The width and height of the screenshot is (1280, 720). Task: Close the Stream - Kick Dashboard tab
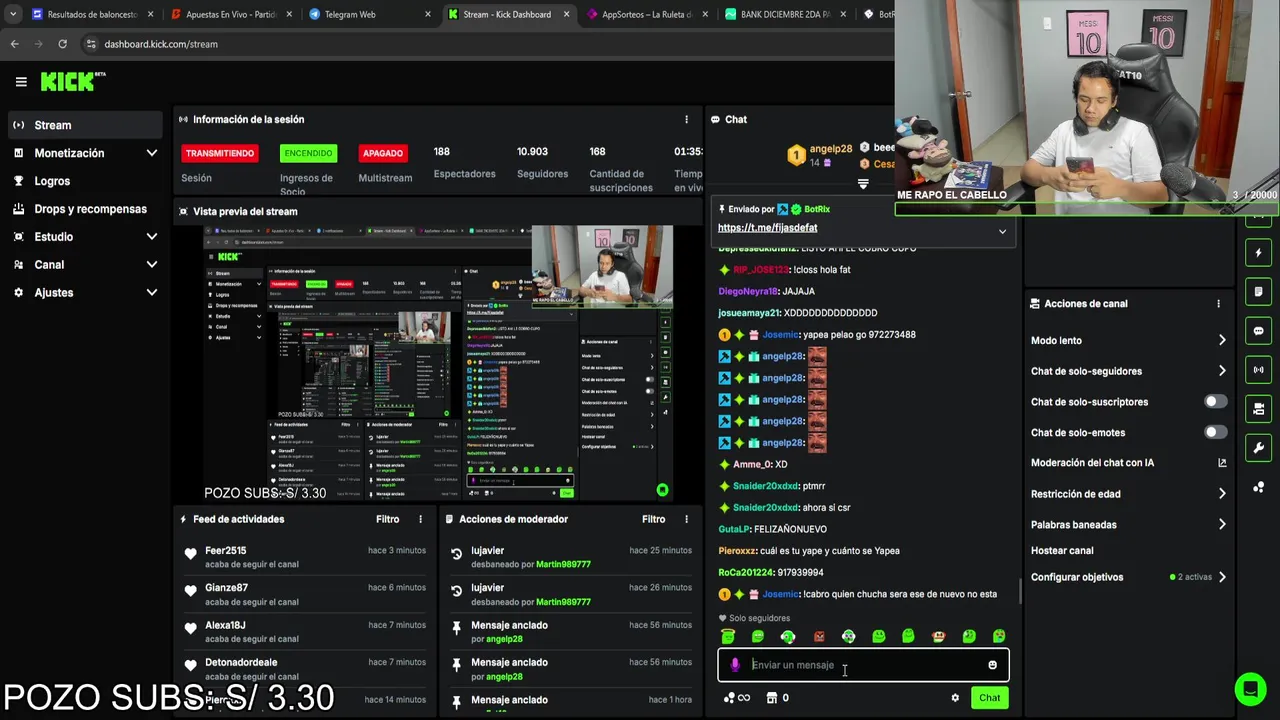tap(566, 14)
